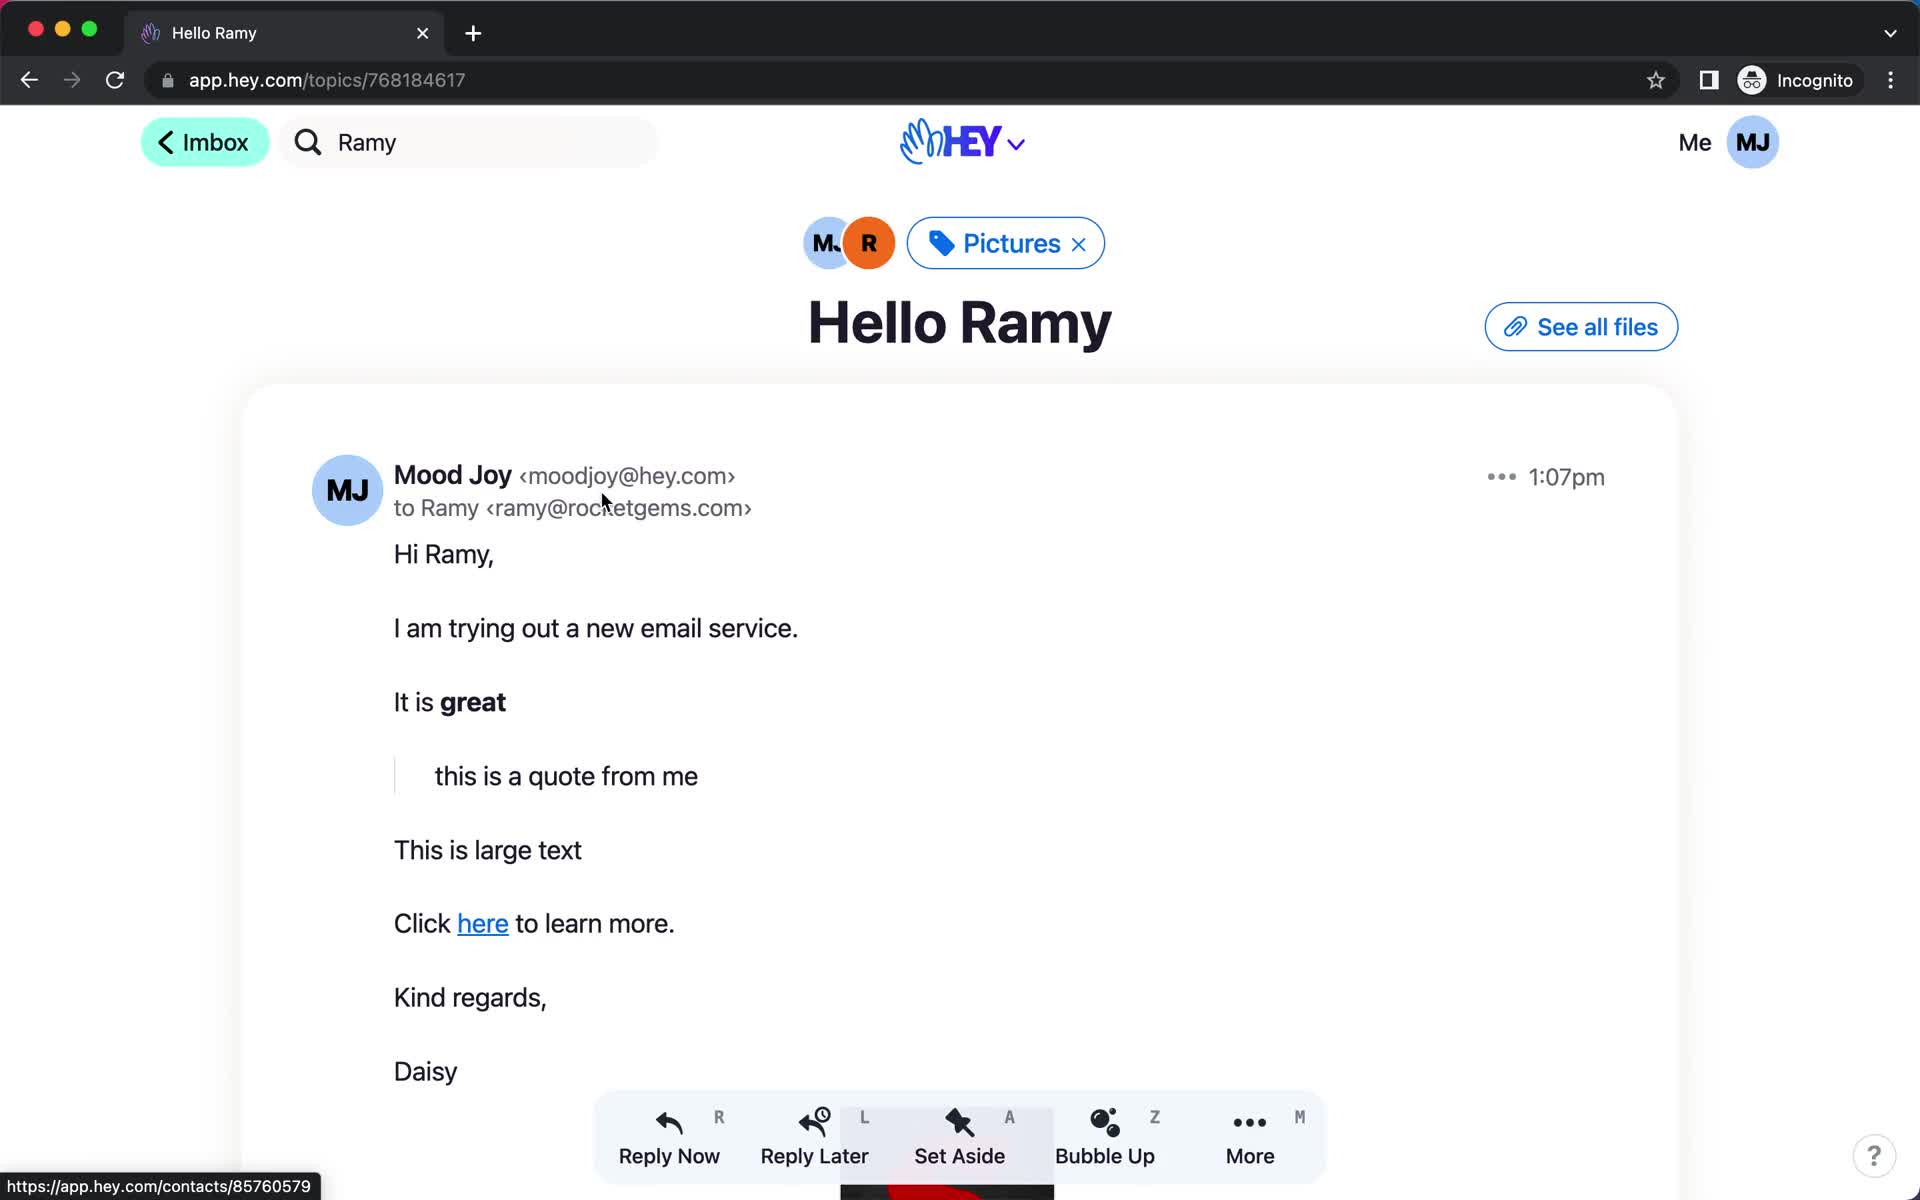
Task: Click Bubble Up button
Action: point(1105,1138)
